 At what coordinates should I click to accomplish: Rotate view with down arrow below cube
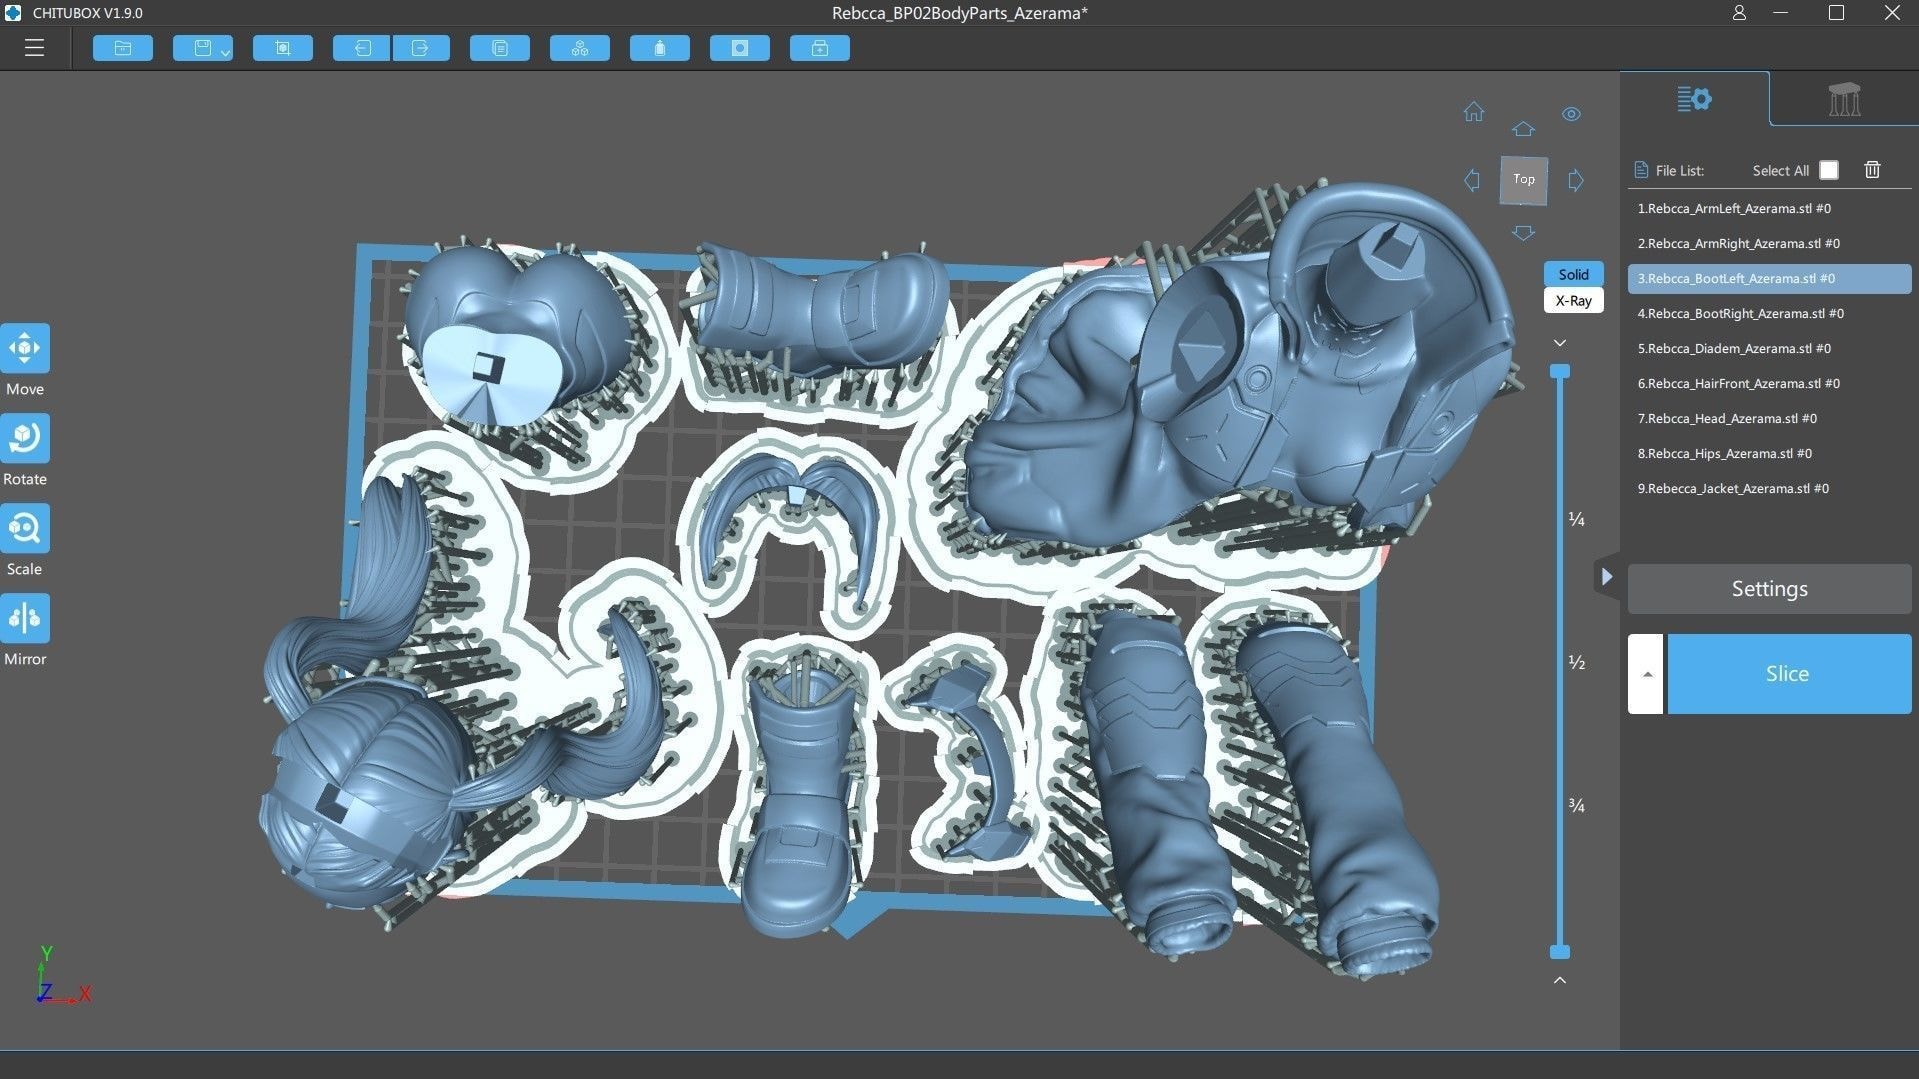[x=1523, y=233]
